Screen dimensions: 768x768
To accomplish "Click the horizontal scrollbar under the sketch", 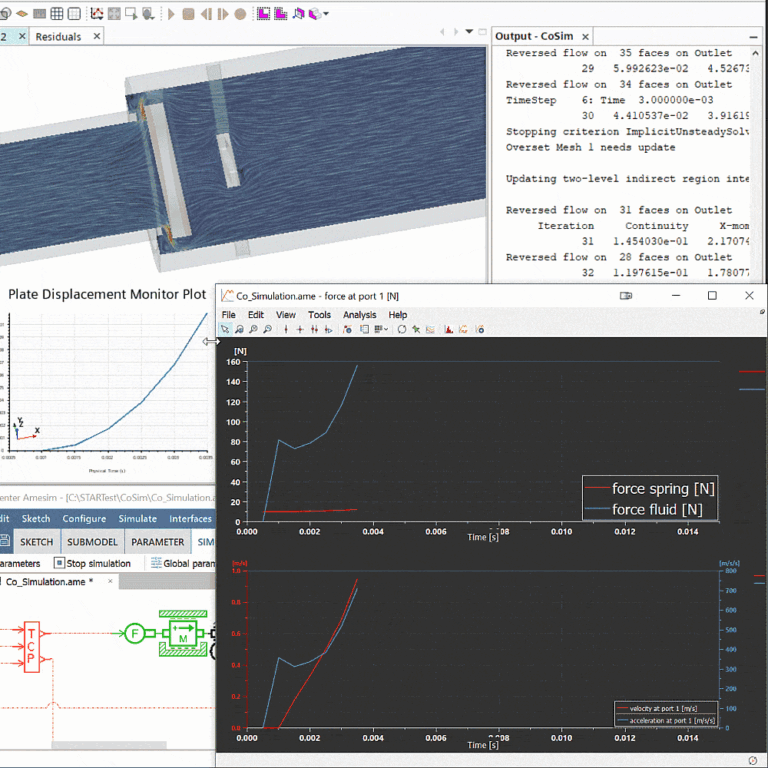I will pos(108,744).
